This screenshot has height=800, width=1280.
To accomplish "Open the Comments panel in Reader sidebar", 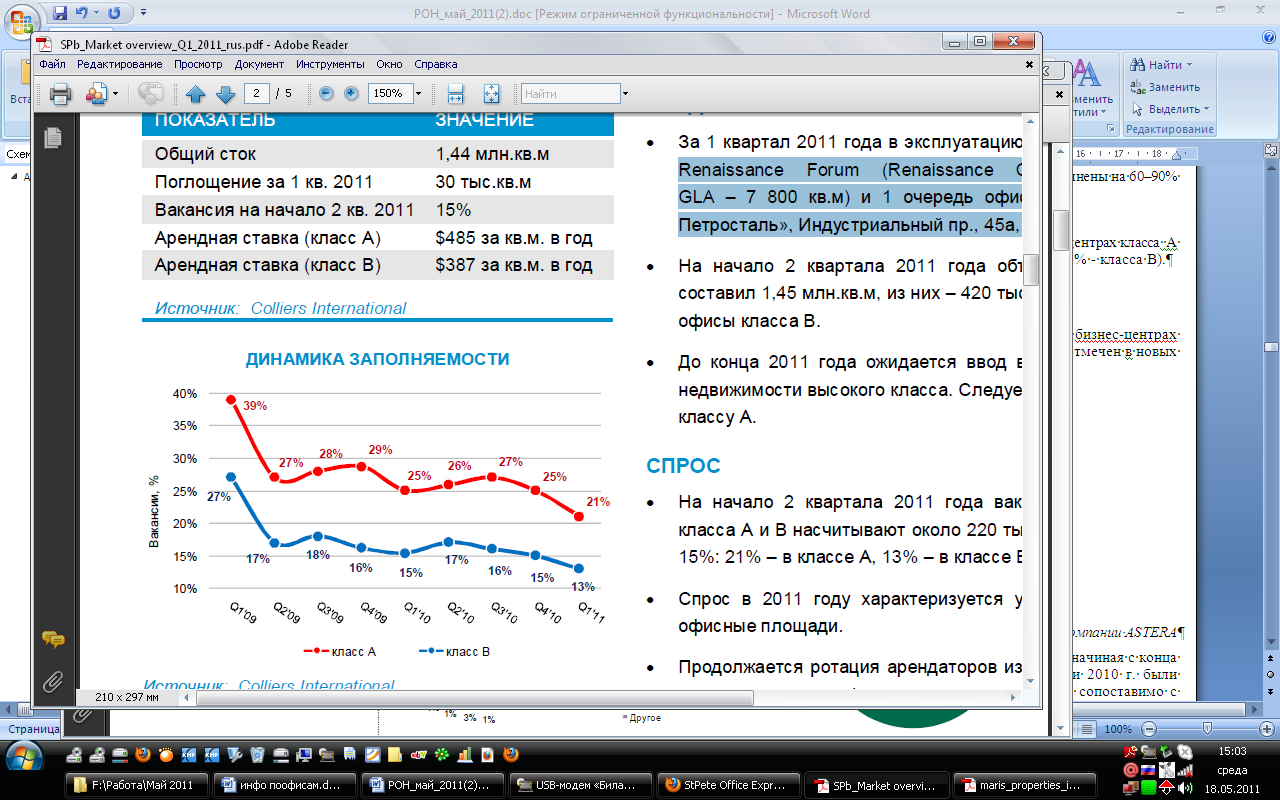I will pos(53,640).
